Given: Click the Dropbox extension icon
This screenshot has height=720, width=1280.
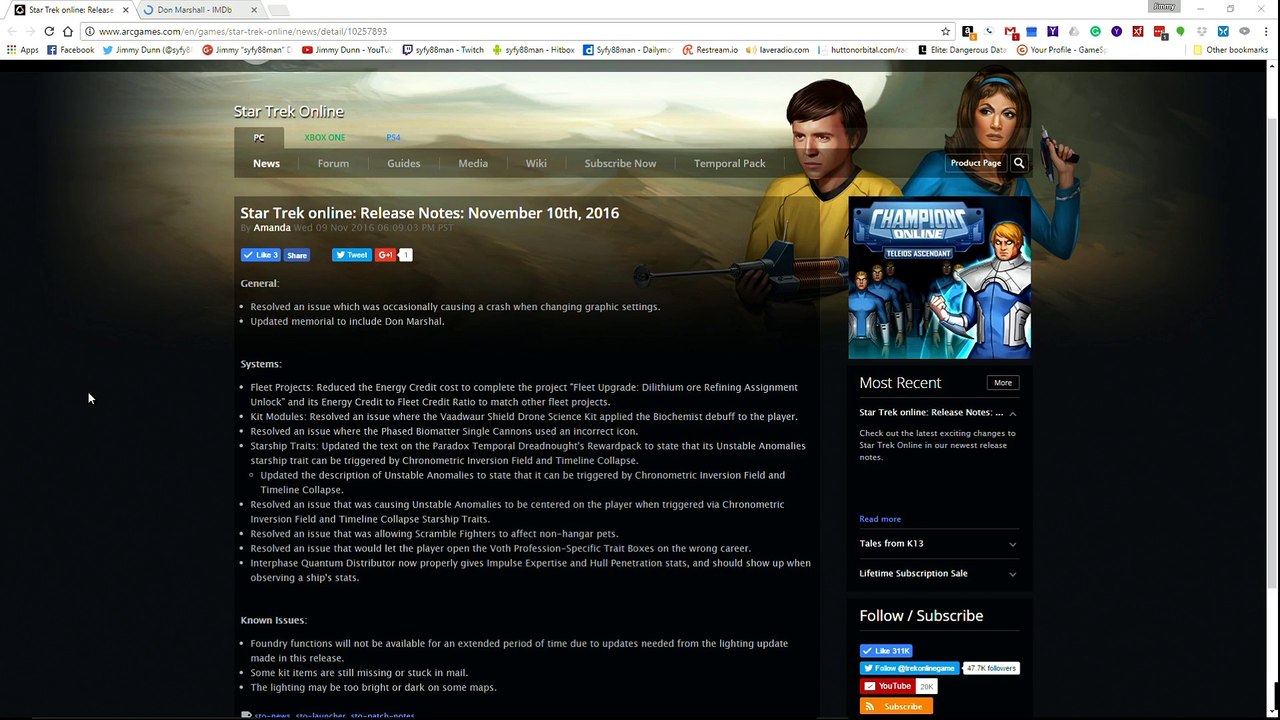Looking at the screenshot, I should click(1202, 31).
